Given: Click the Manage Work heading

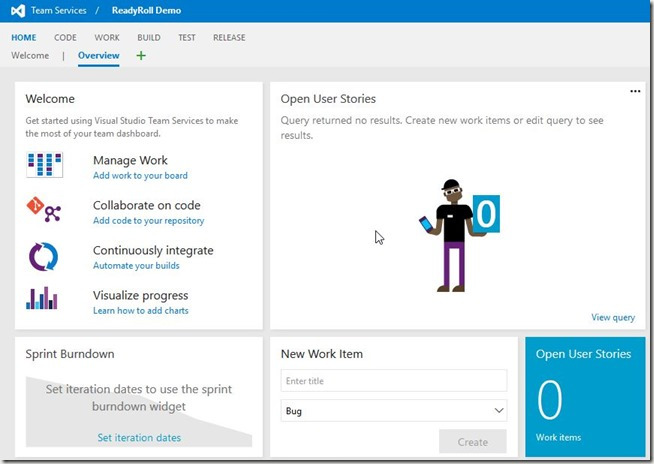Looking at the screenshot, I should click(130, 161).
